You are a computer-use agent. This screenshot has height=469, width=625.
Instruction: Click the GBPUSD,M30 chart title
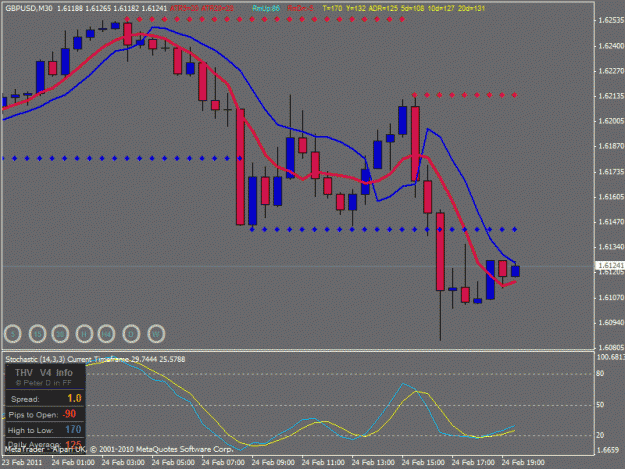[x=29, y=8]
